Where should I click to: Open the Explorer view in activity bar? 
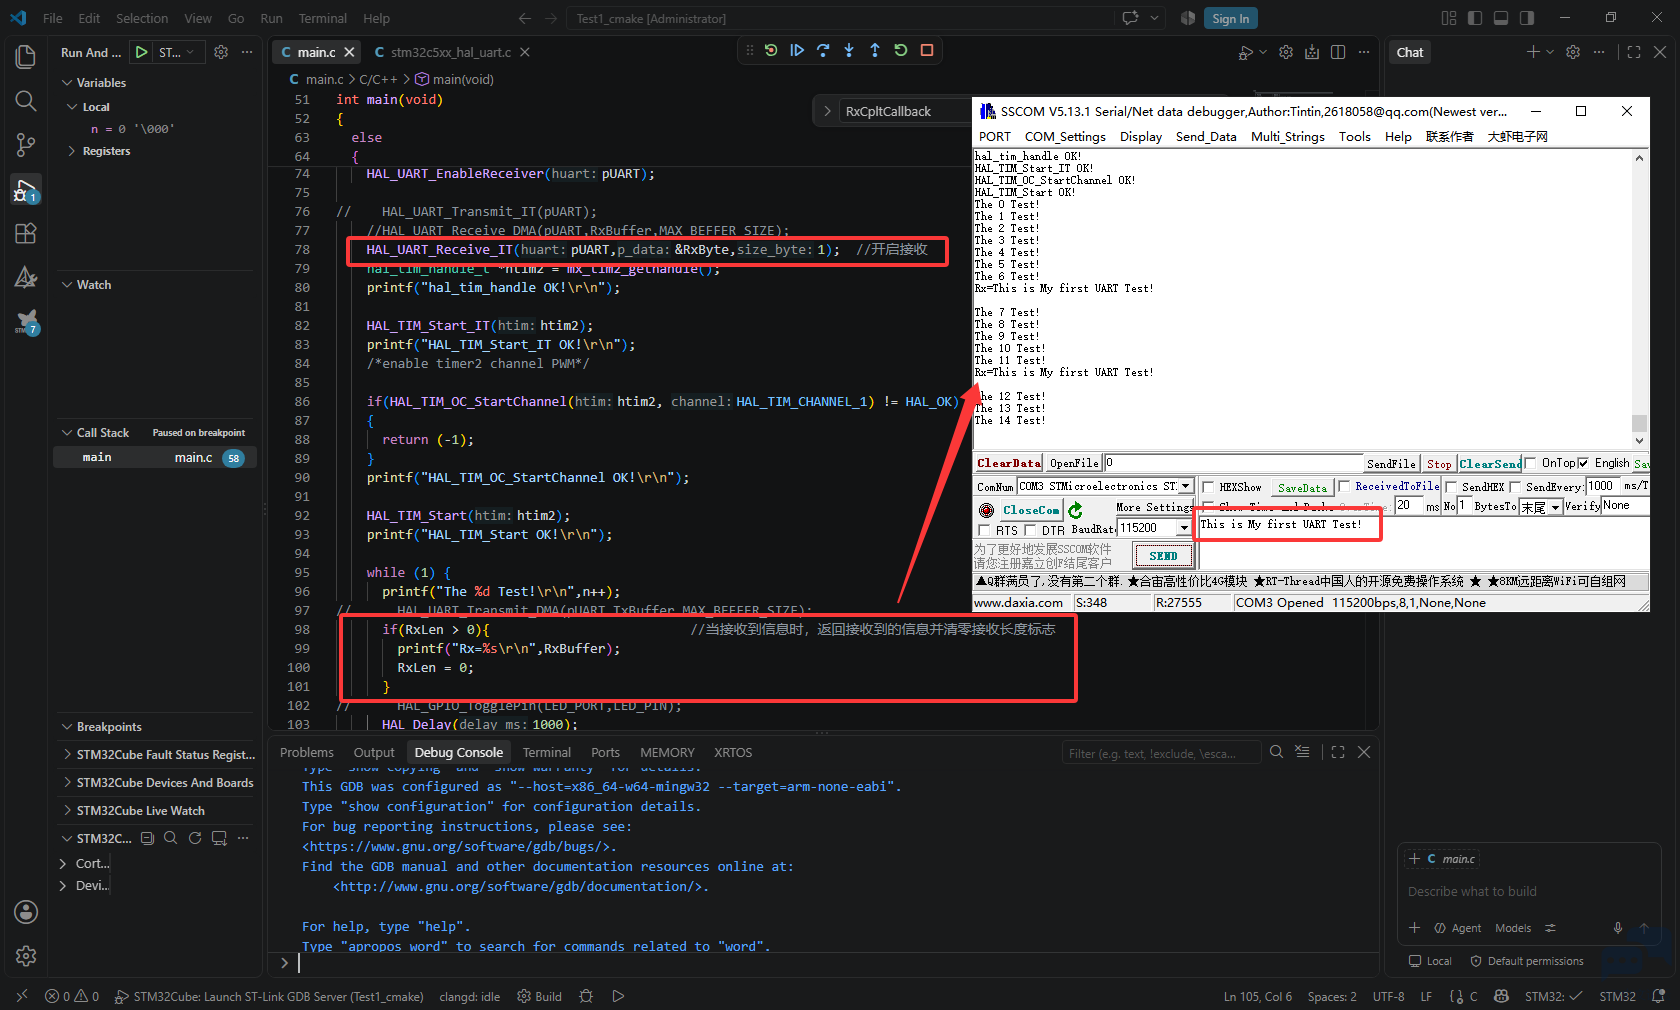(x=26, y=57)
